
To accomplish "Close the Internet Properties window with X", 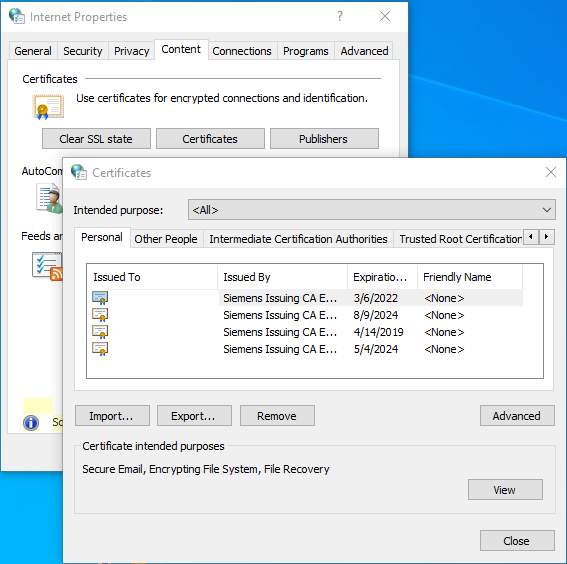I will pyautogui.click(x=385, y=16).
